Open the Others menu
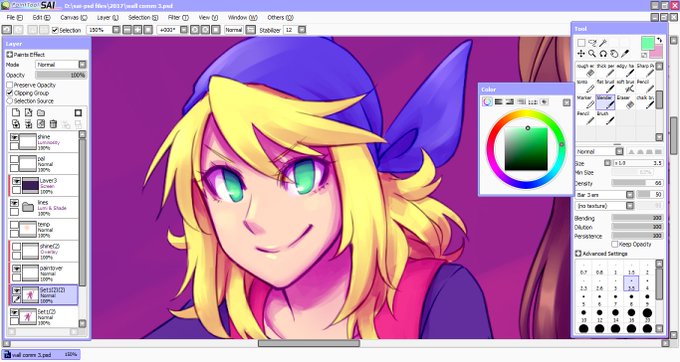The image size is (680, 362). pos(280,17)
